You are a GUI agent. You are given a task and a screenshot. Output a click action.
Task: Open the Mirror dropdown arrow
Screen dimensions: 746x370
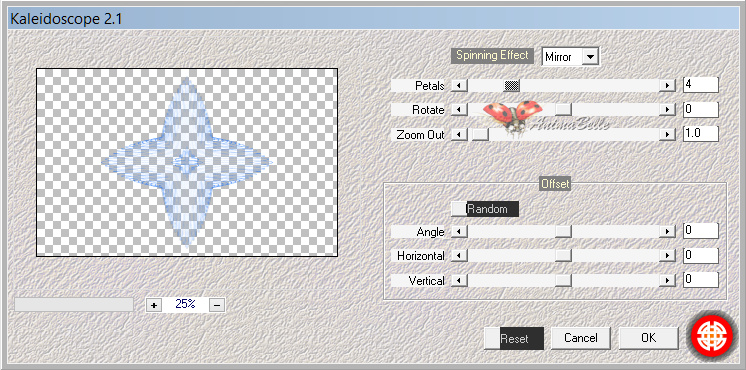pos(590,57)
